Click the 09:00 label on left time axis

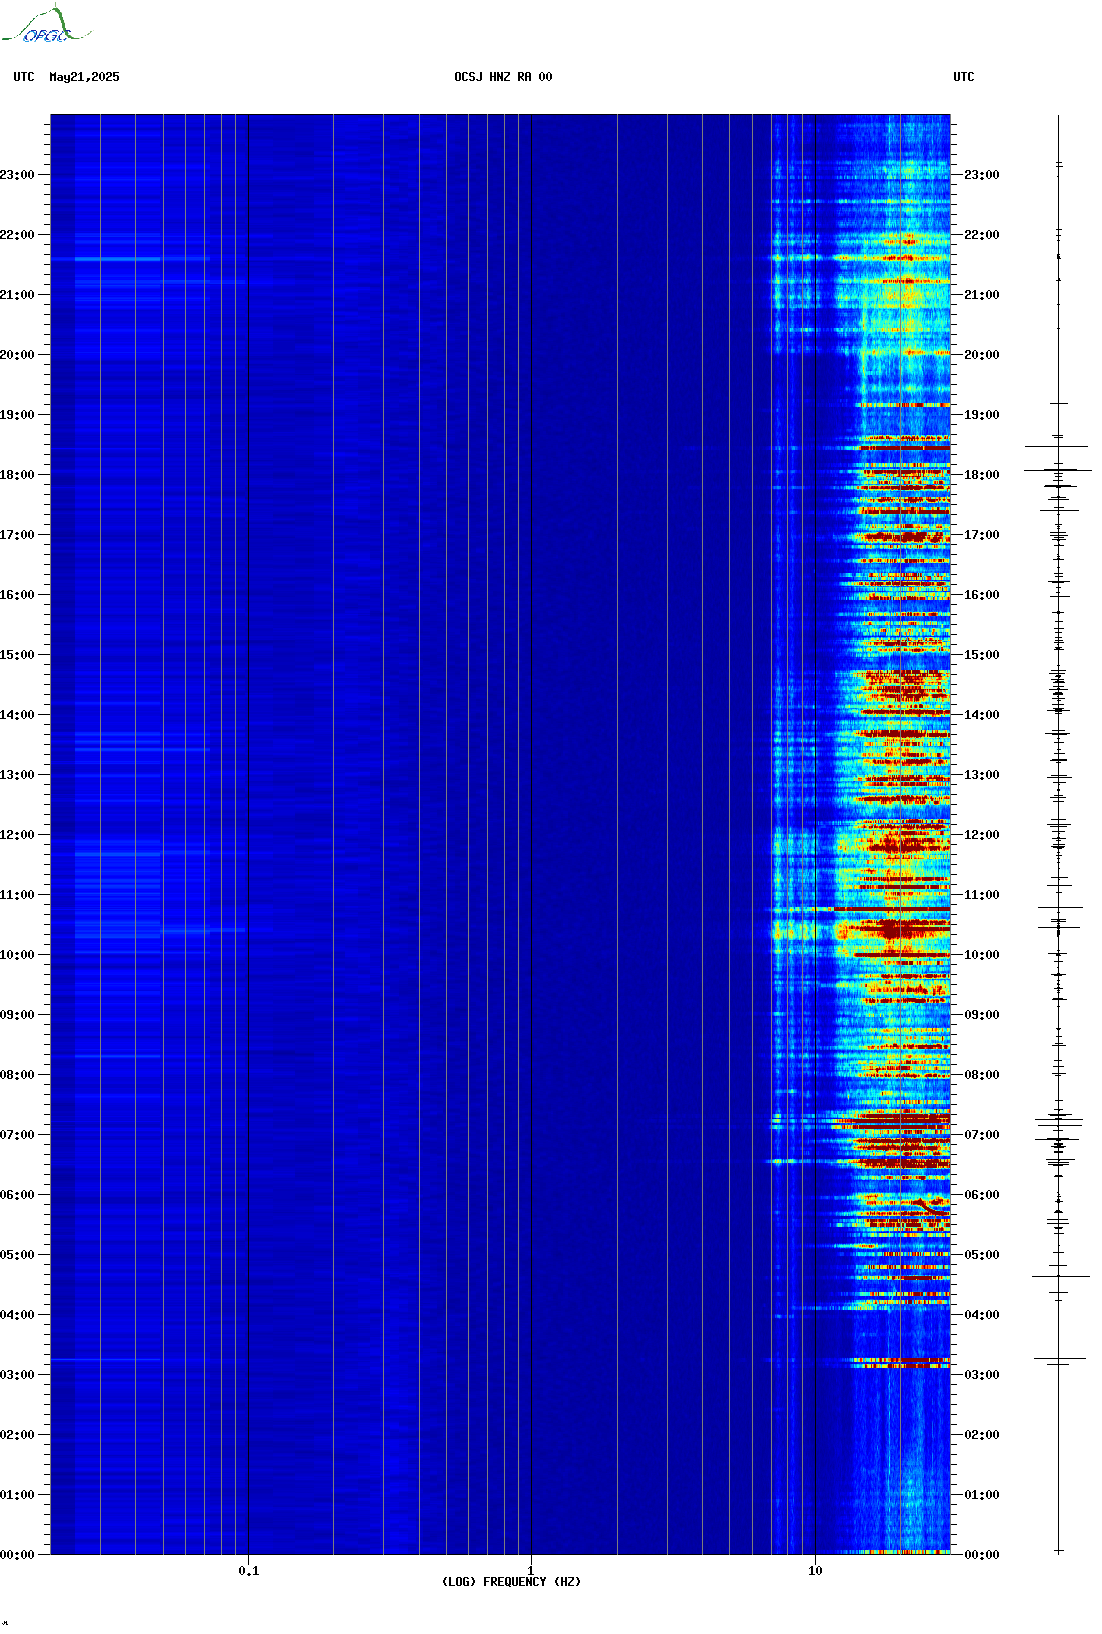[x=17, y=1015]
